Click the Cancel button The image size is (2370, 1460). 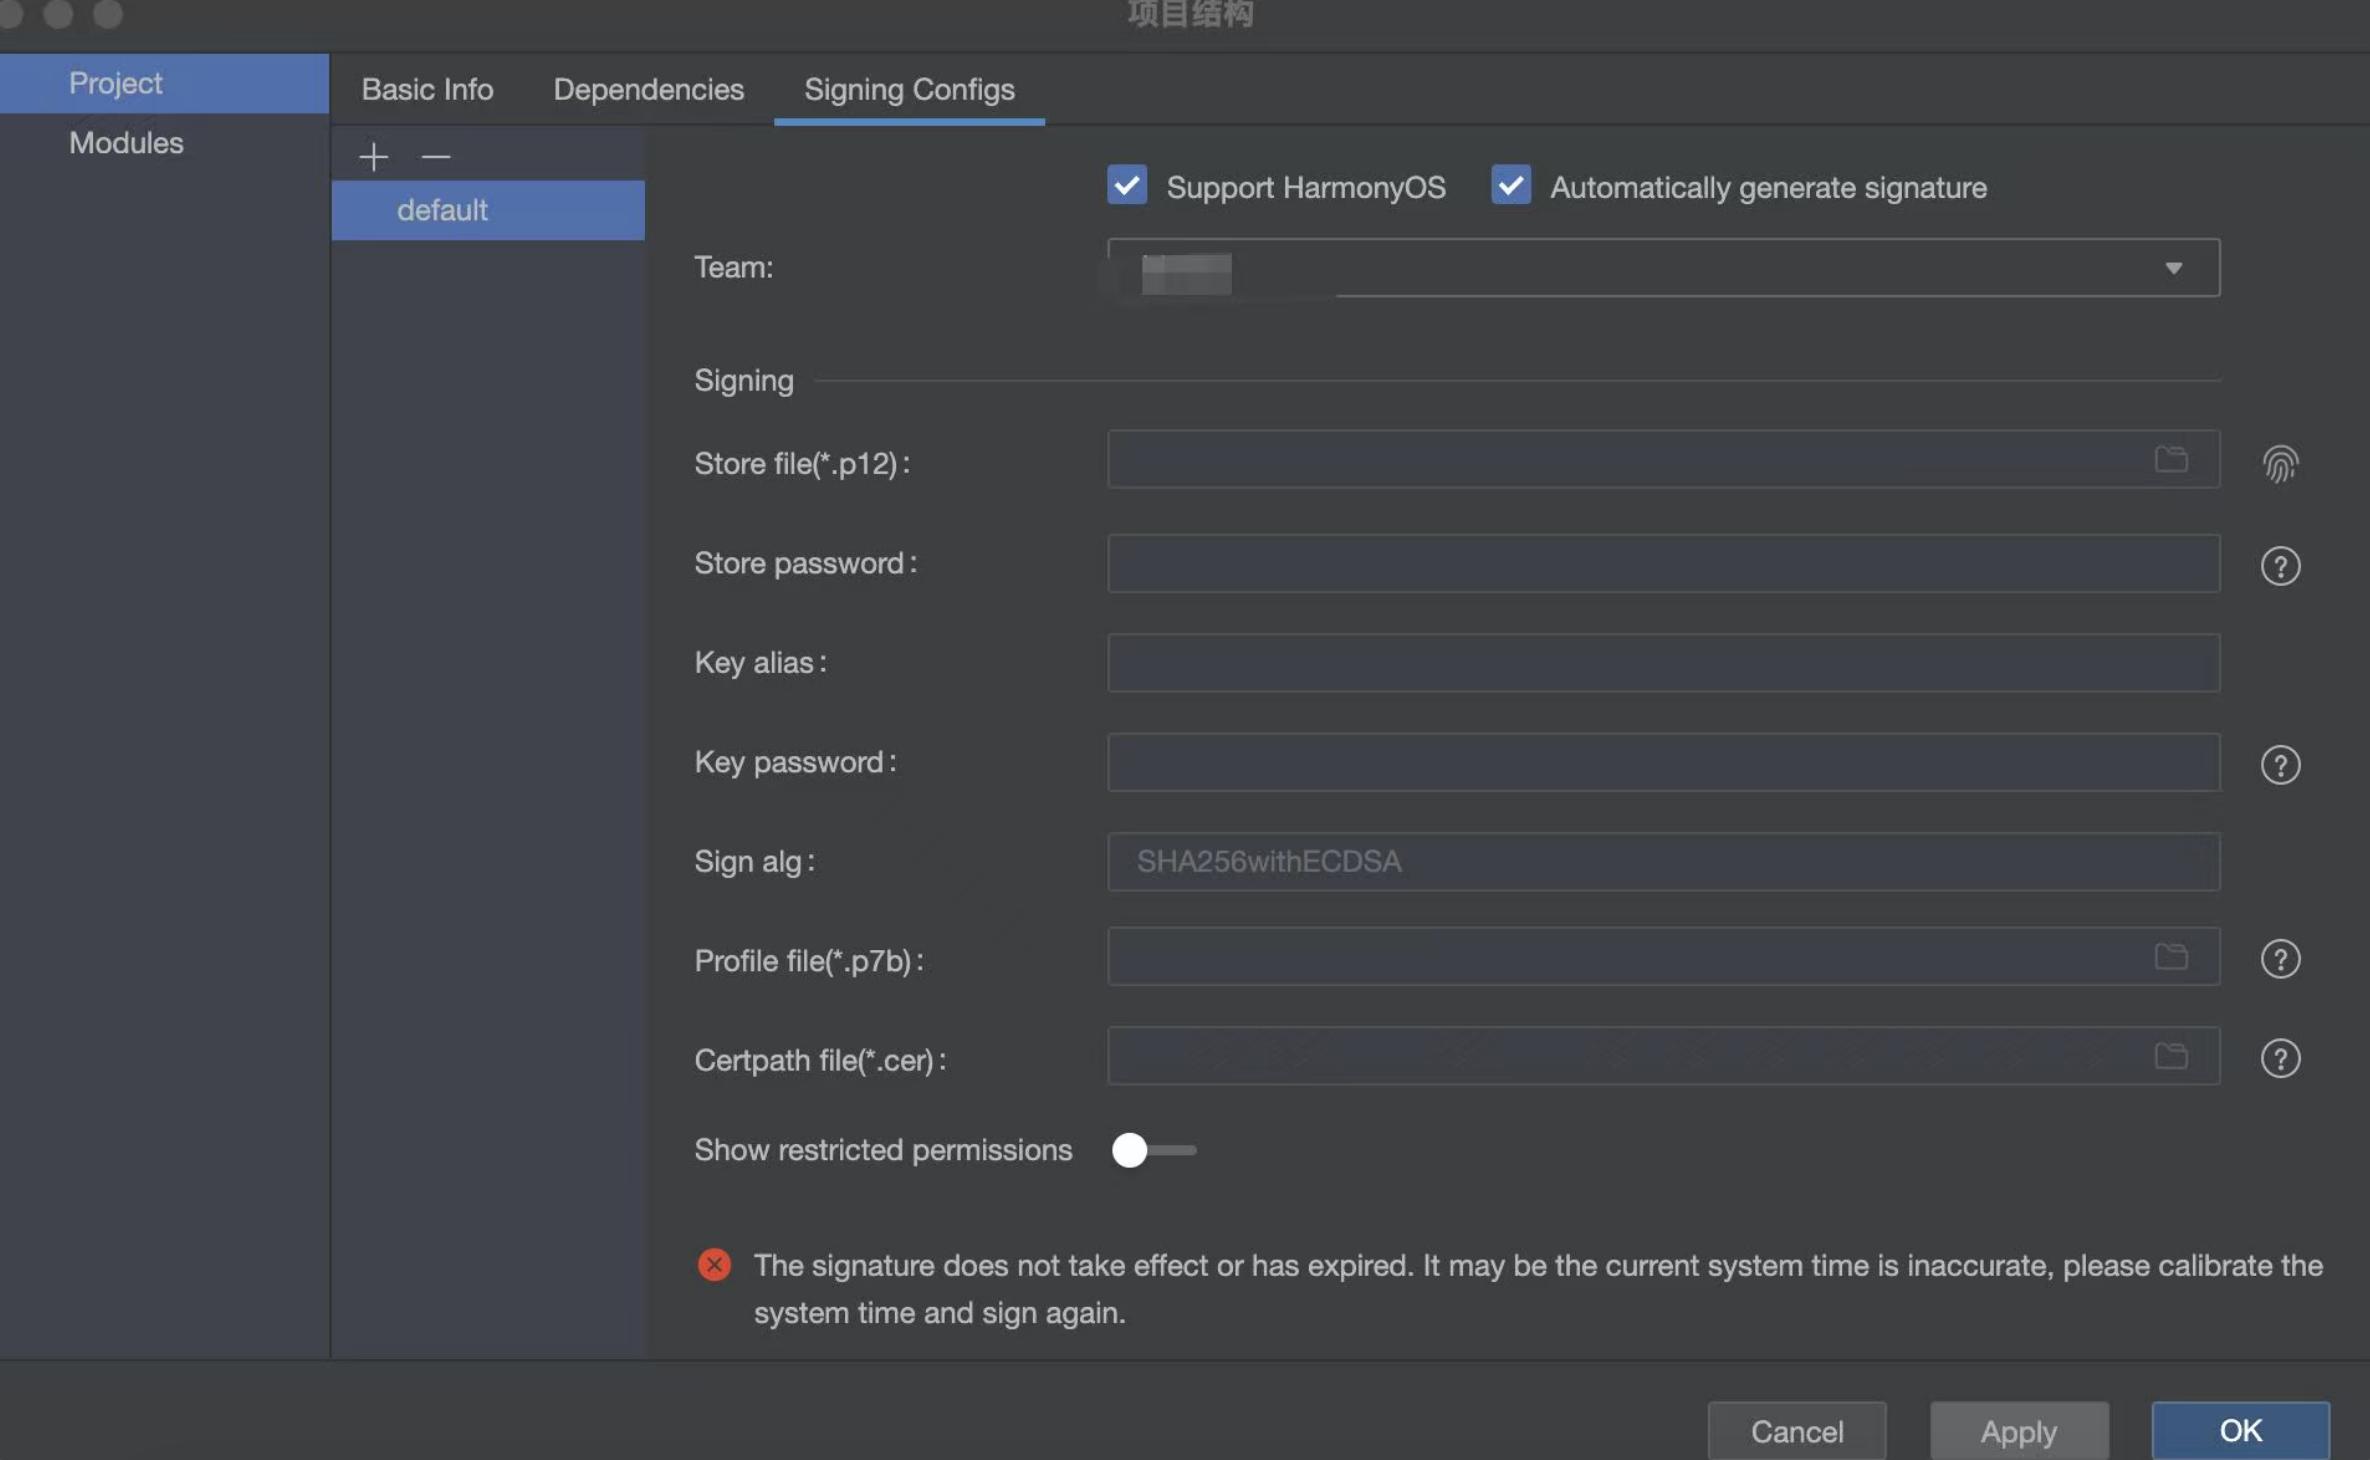pos(1796,1431)
